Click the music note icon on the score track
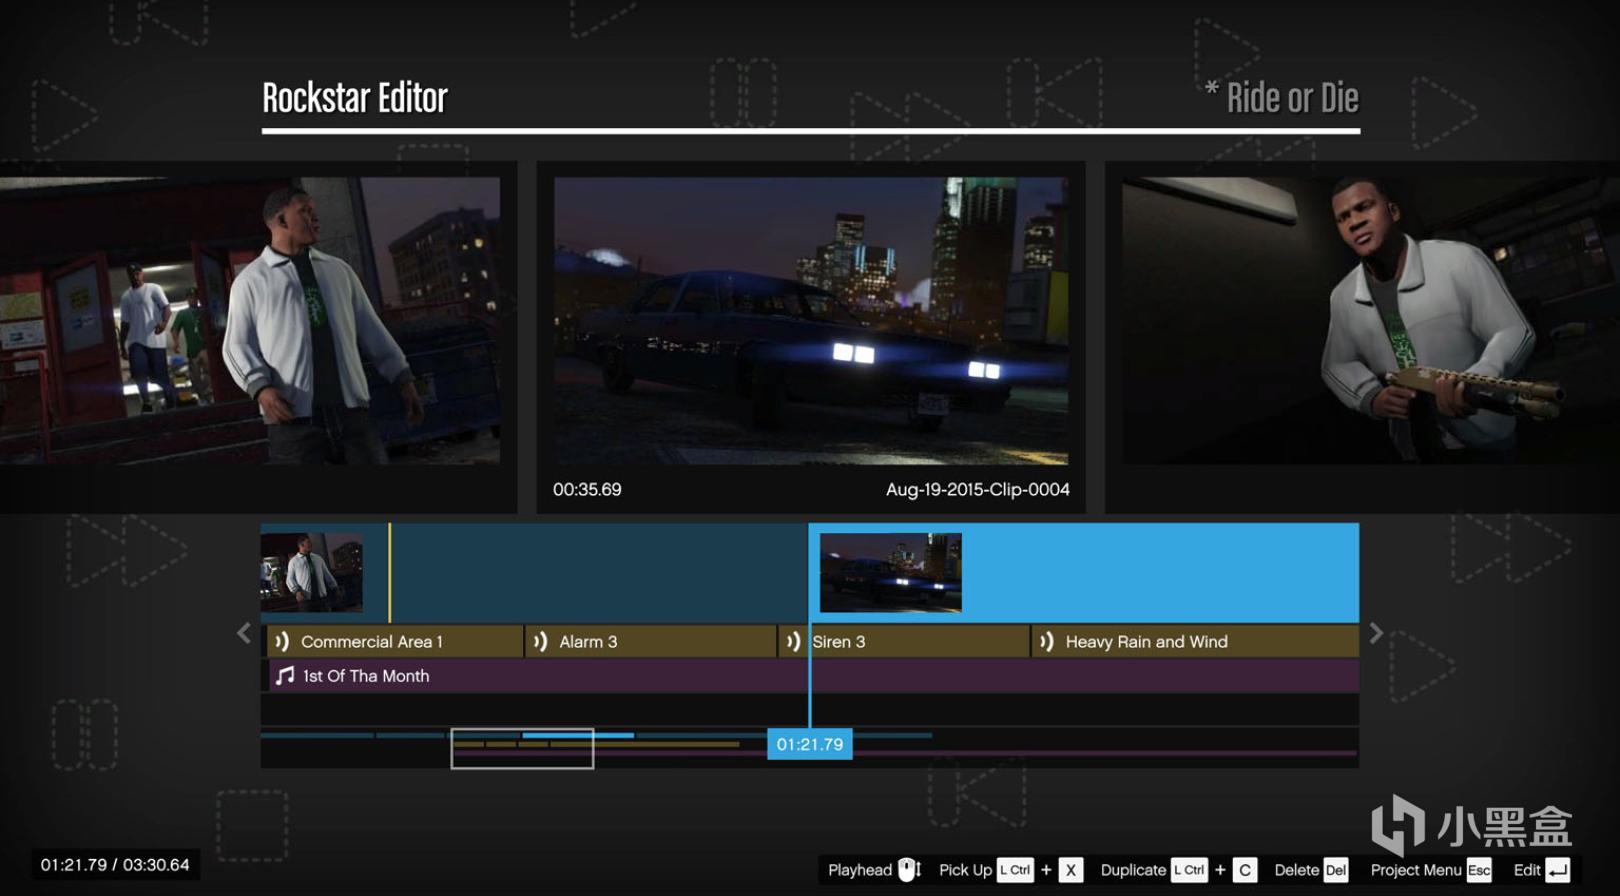1620x896 pixels. (285, 676)
